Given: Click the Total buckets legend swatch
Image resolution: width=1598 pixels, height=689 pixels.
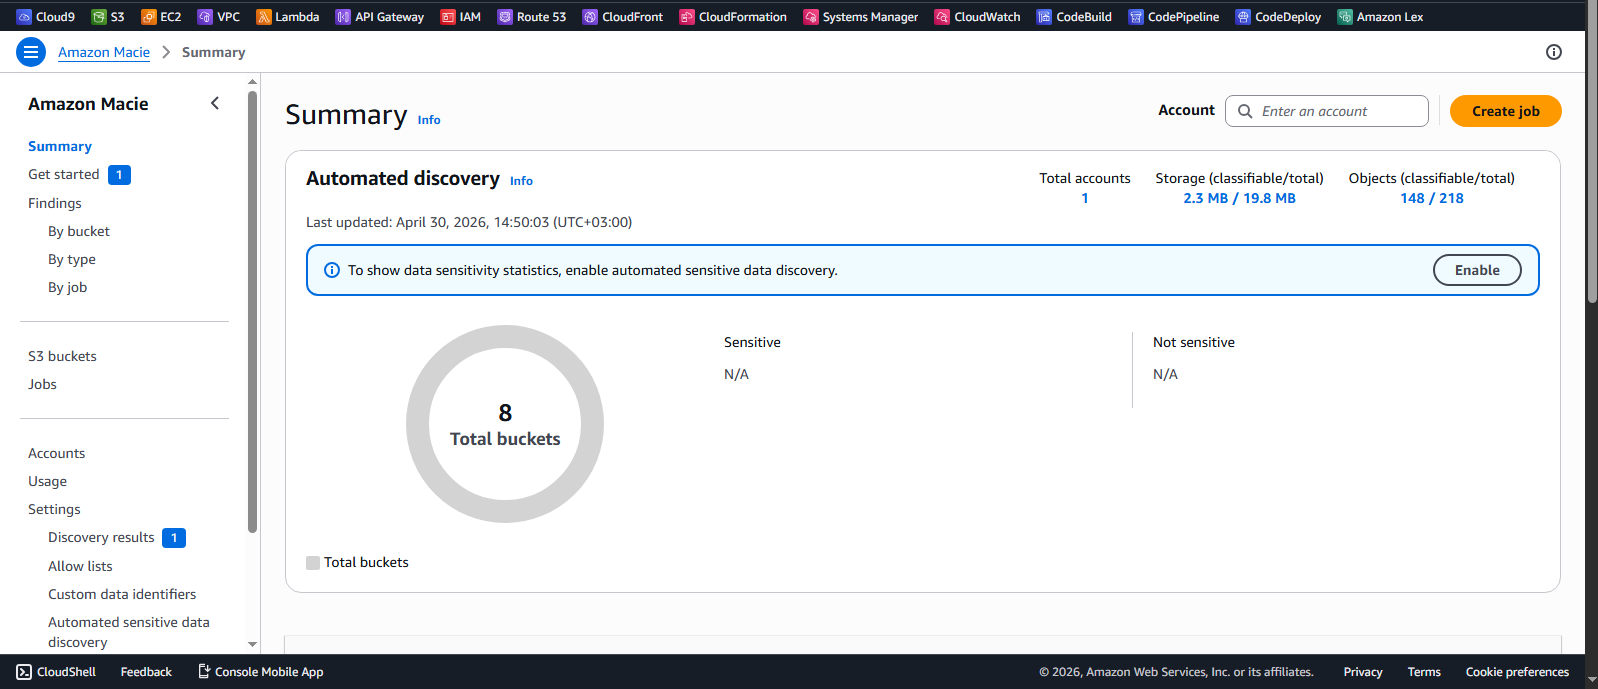Looking at the screenshot, I should click(x=313, y=563).
